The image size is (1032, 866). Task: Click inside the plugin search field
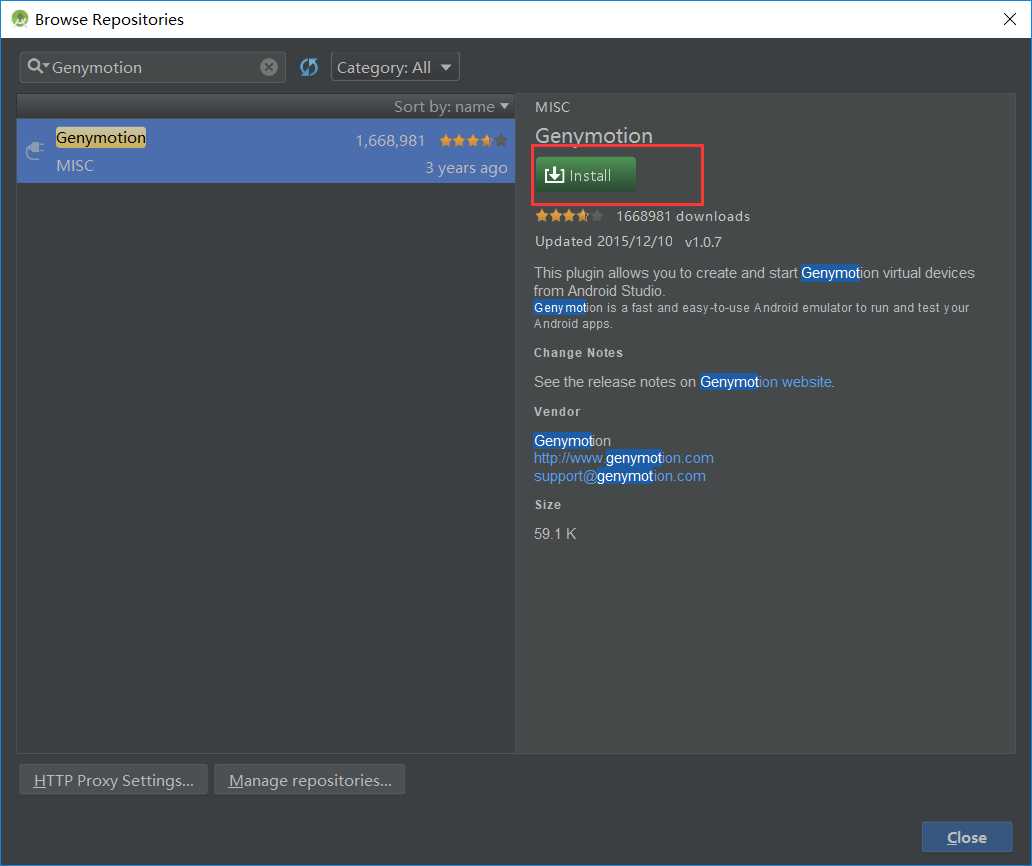pos(153,67)
